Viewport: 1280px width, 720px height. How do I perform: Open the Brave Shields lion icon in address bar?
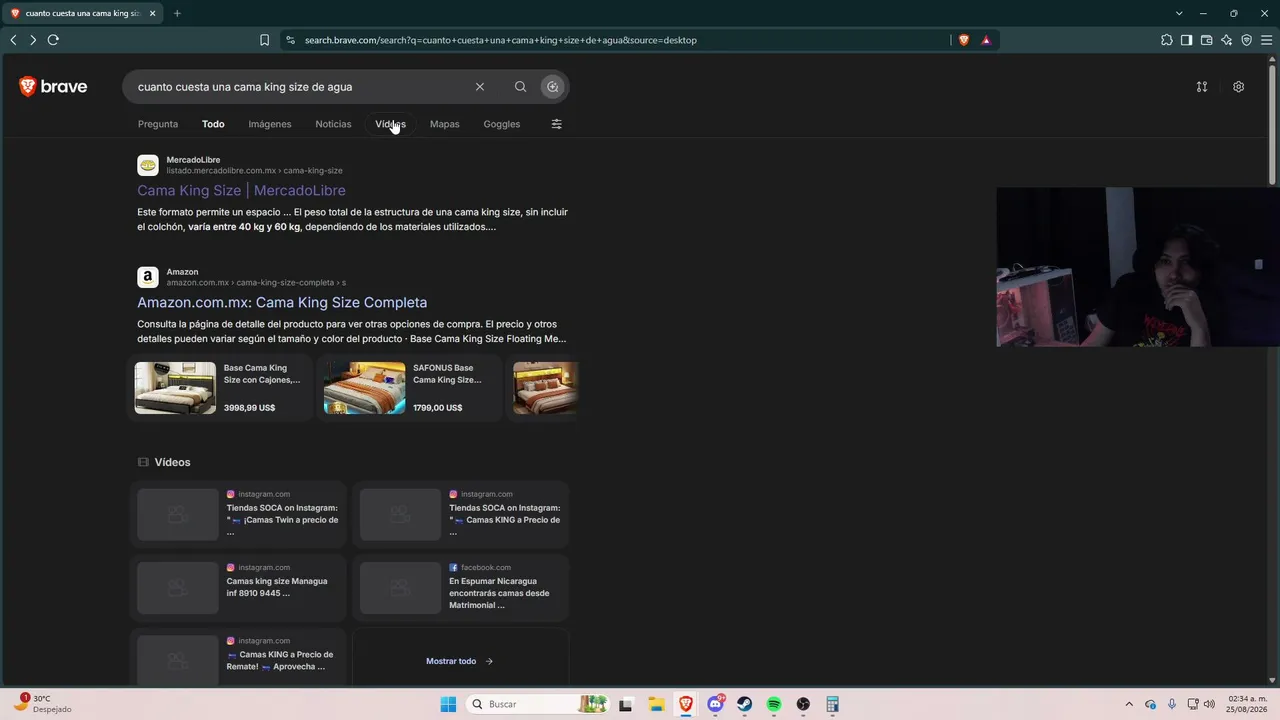(964, 40)
